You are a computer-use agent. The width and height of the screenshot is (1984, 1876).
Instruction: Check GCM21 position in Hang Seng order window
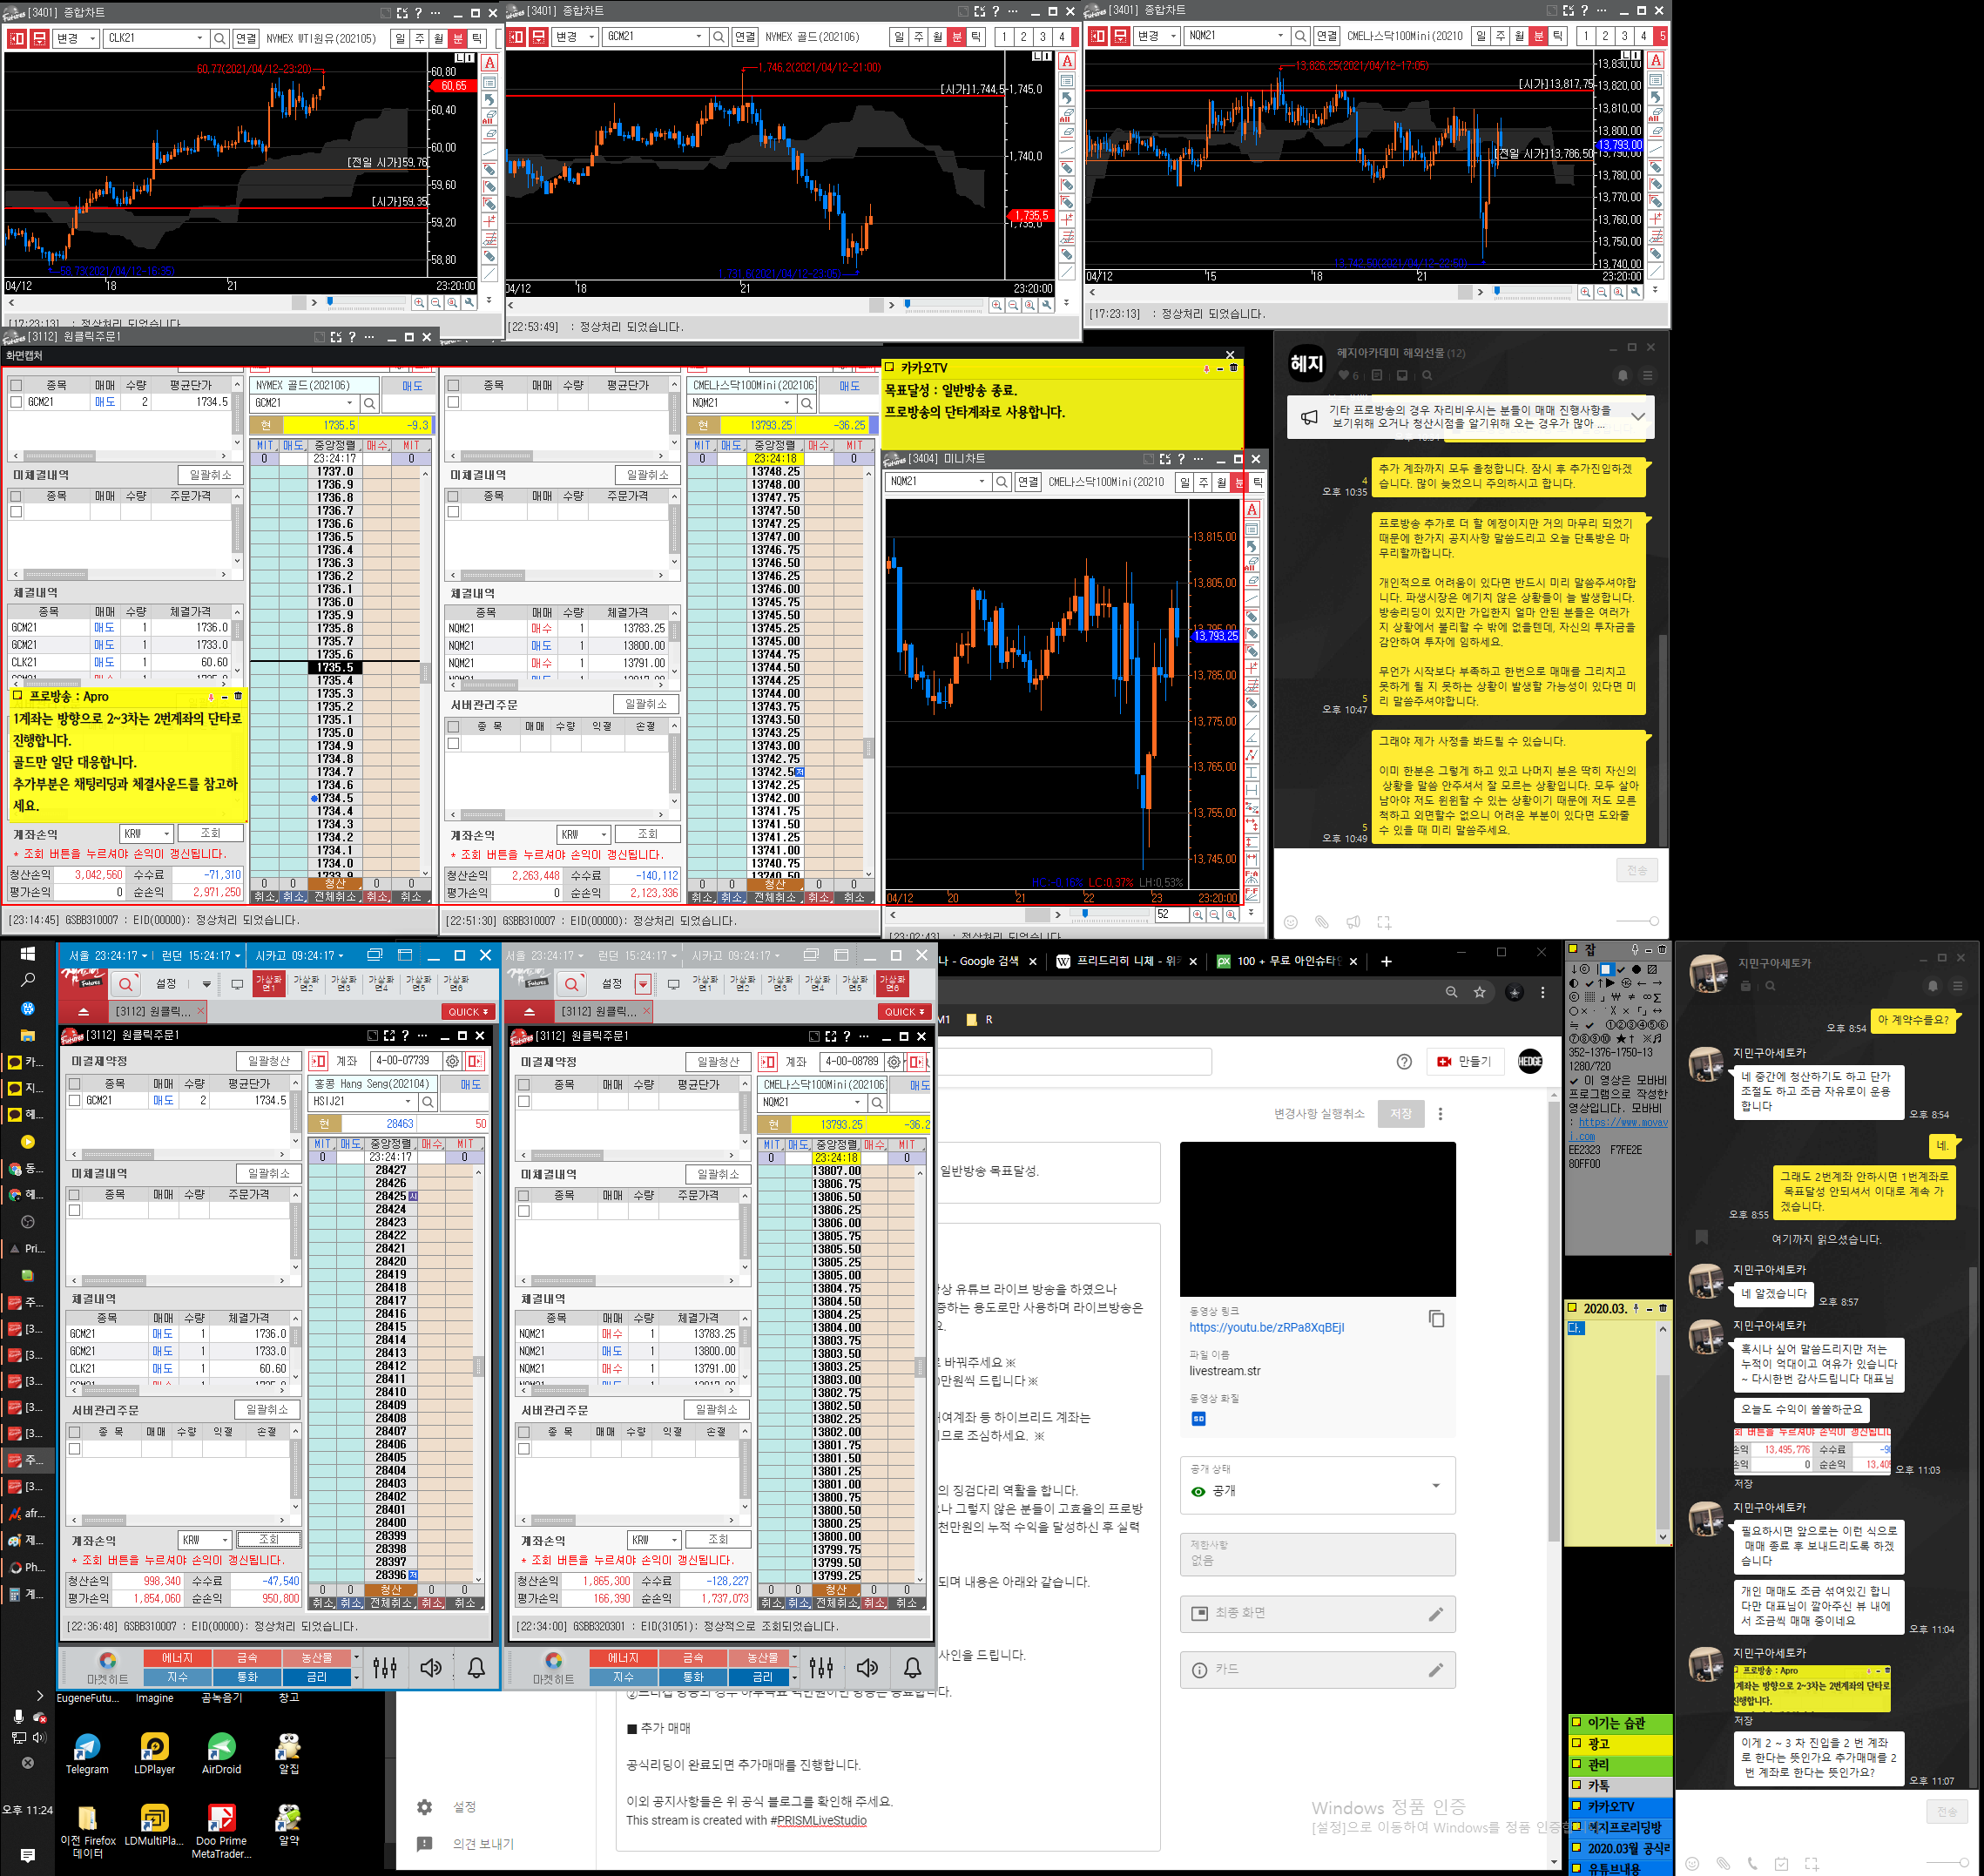pyautogui.click(x=75, y=1100)
